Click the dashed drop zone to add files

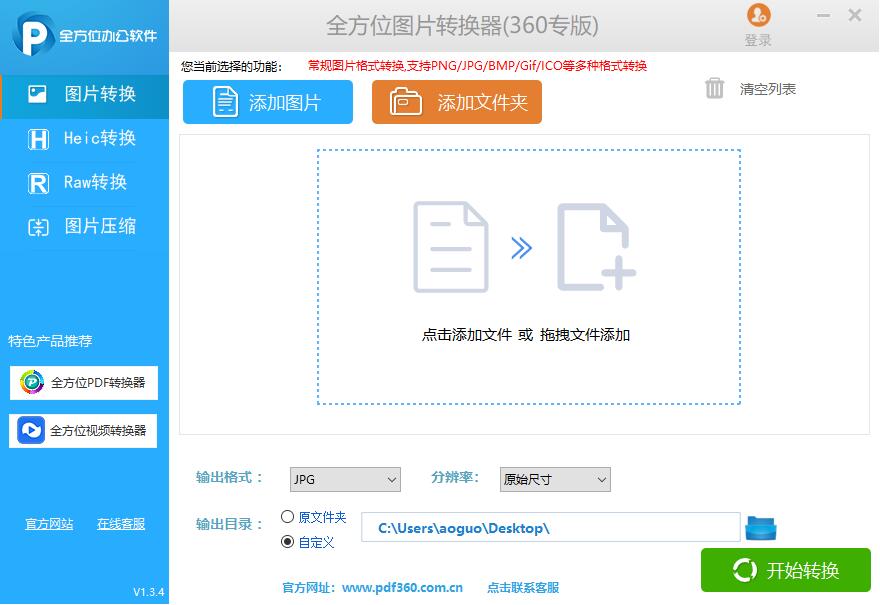point(529,277)
